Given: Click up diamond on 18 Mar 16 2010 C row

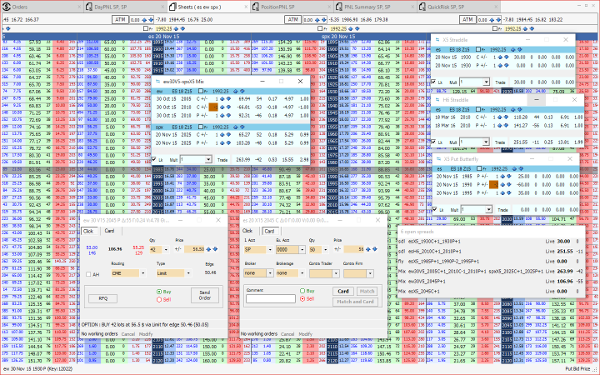Looking at the screenshot, I should [x=500, y=117].
